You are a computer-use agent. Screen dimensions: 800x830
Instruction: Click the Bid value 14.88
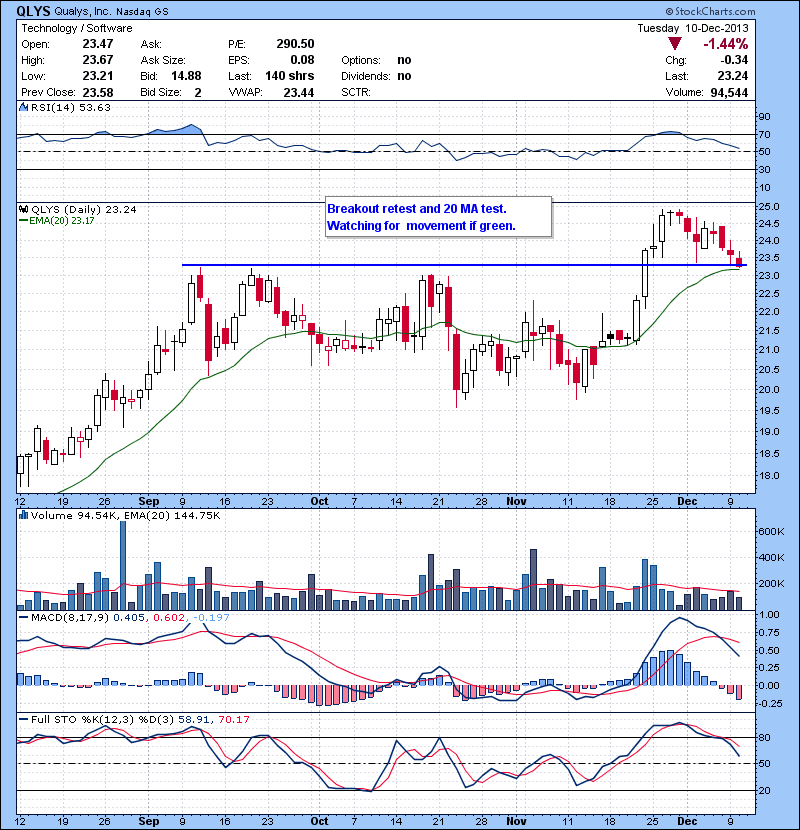coord(186,76)
